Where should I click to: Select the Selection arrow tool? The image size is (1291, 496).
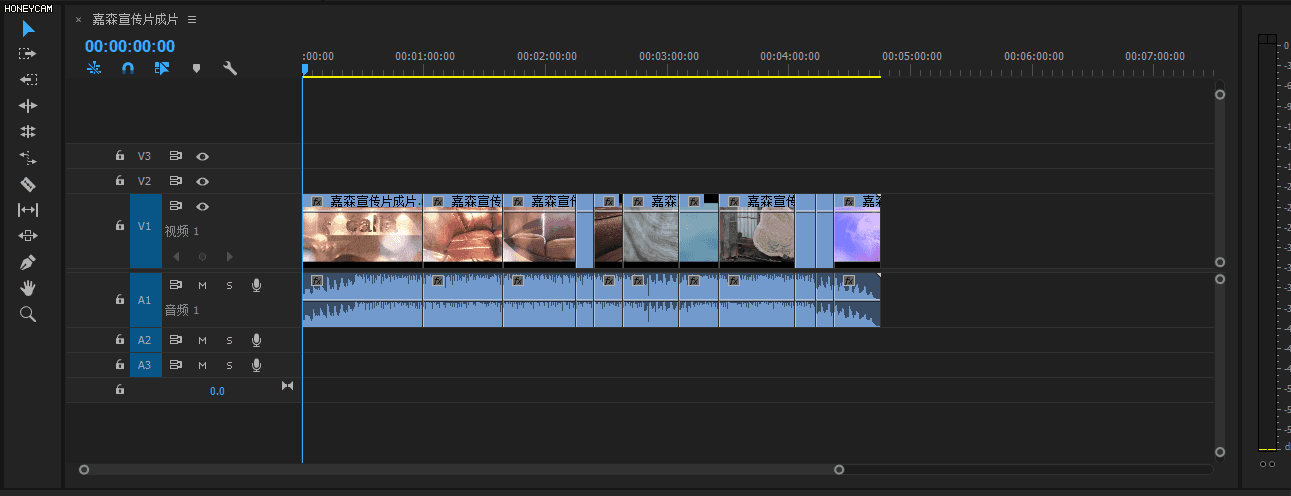coord(28,28)
